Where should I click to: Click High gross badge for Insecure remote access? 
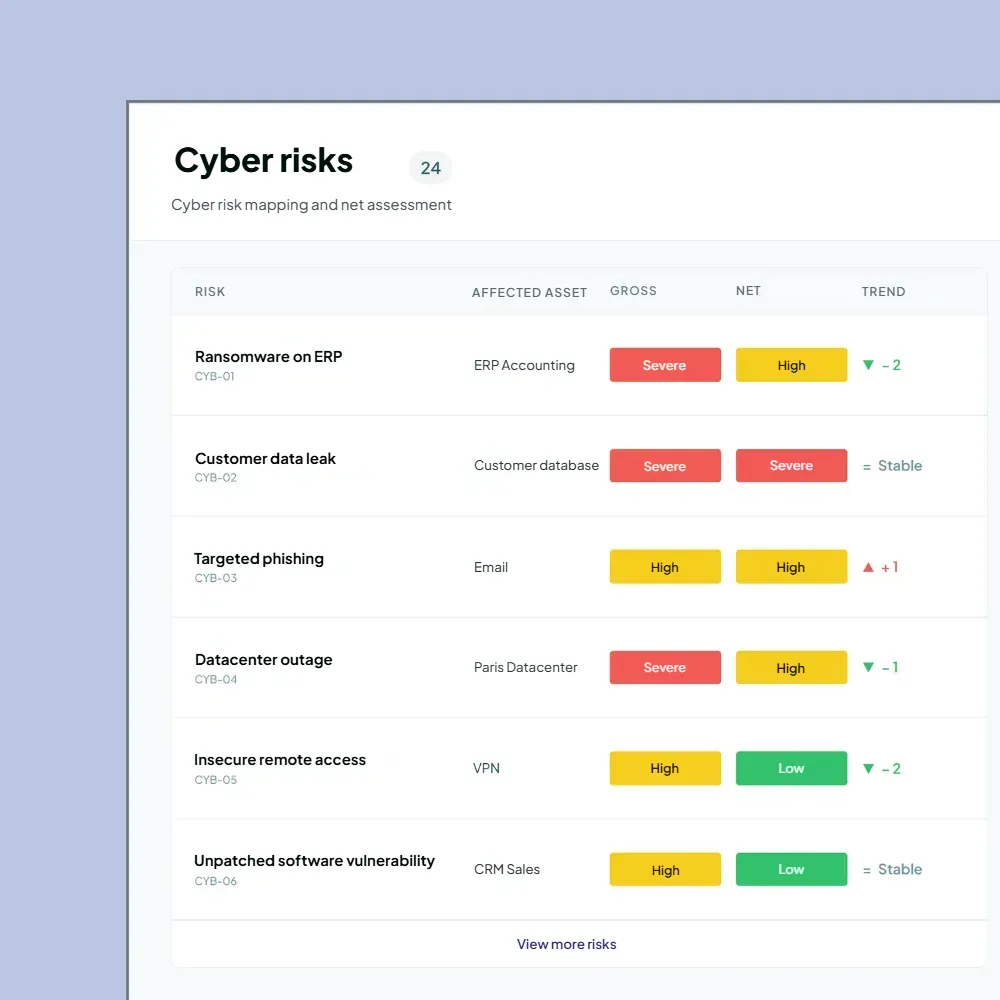click(665, 768)
